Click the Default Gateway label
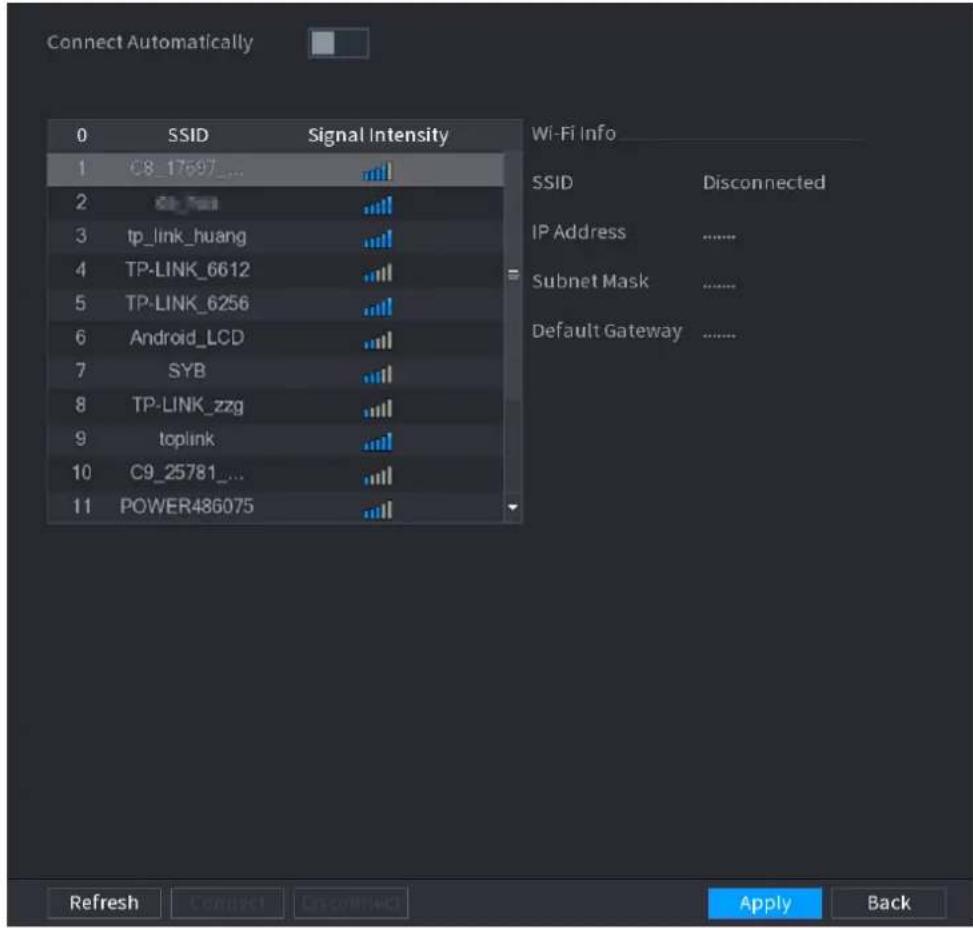The height and width of the screenshot is (928, 973). pos(606,331)
